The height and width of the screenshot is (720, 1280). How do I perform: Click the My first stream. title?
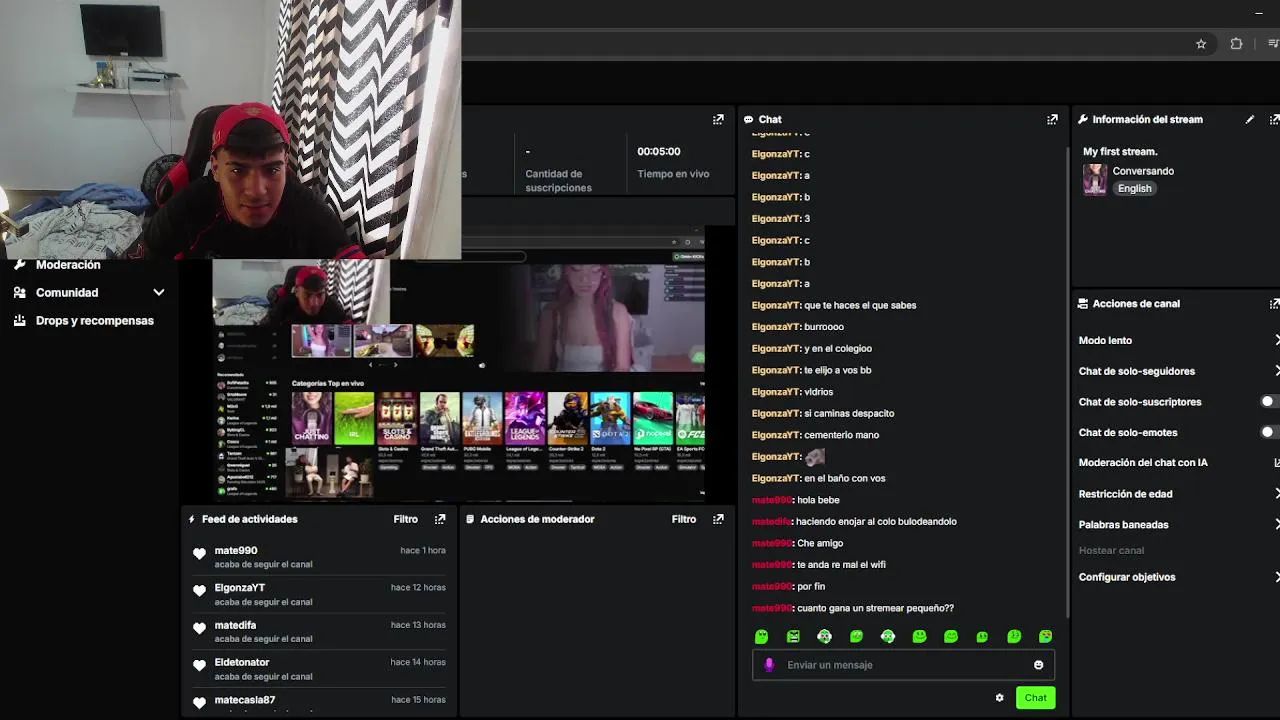(x=1120, y=152)
